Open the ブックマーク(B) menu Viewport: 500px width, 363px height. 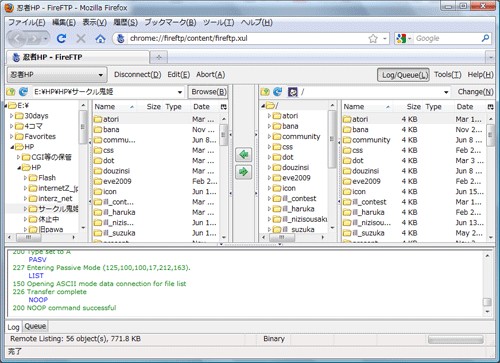click(170, 22)
